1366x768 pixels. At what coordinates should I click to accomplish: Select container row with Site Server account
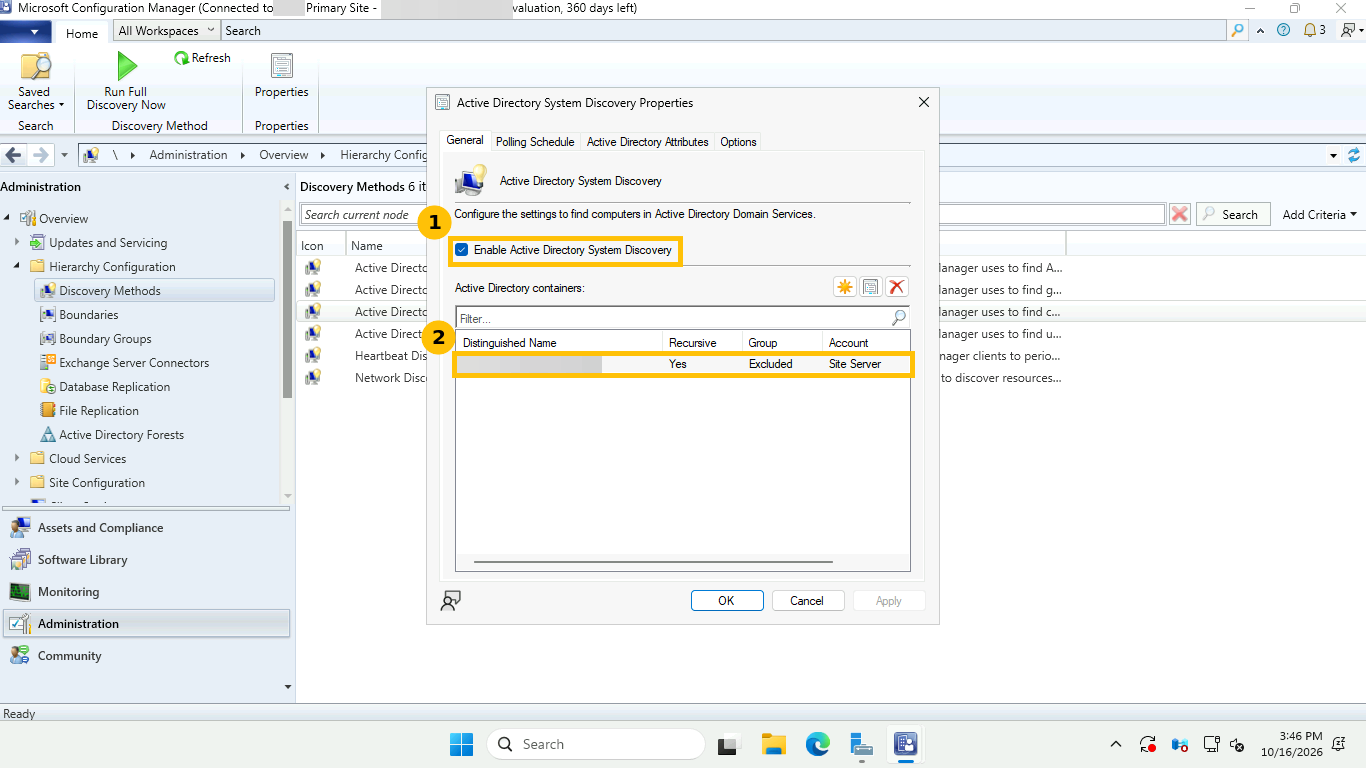(x=682, y=364)
